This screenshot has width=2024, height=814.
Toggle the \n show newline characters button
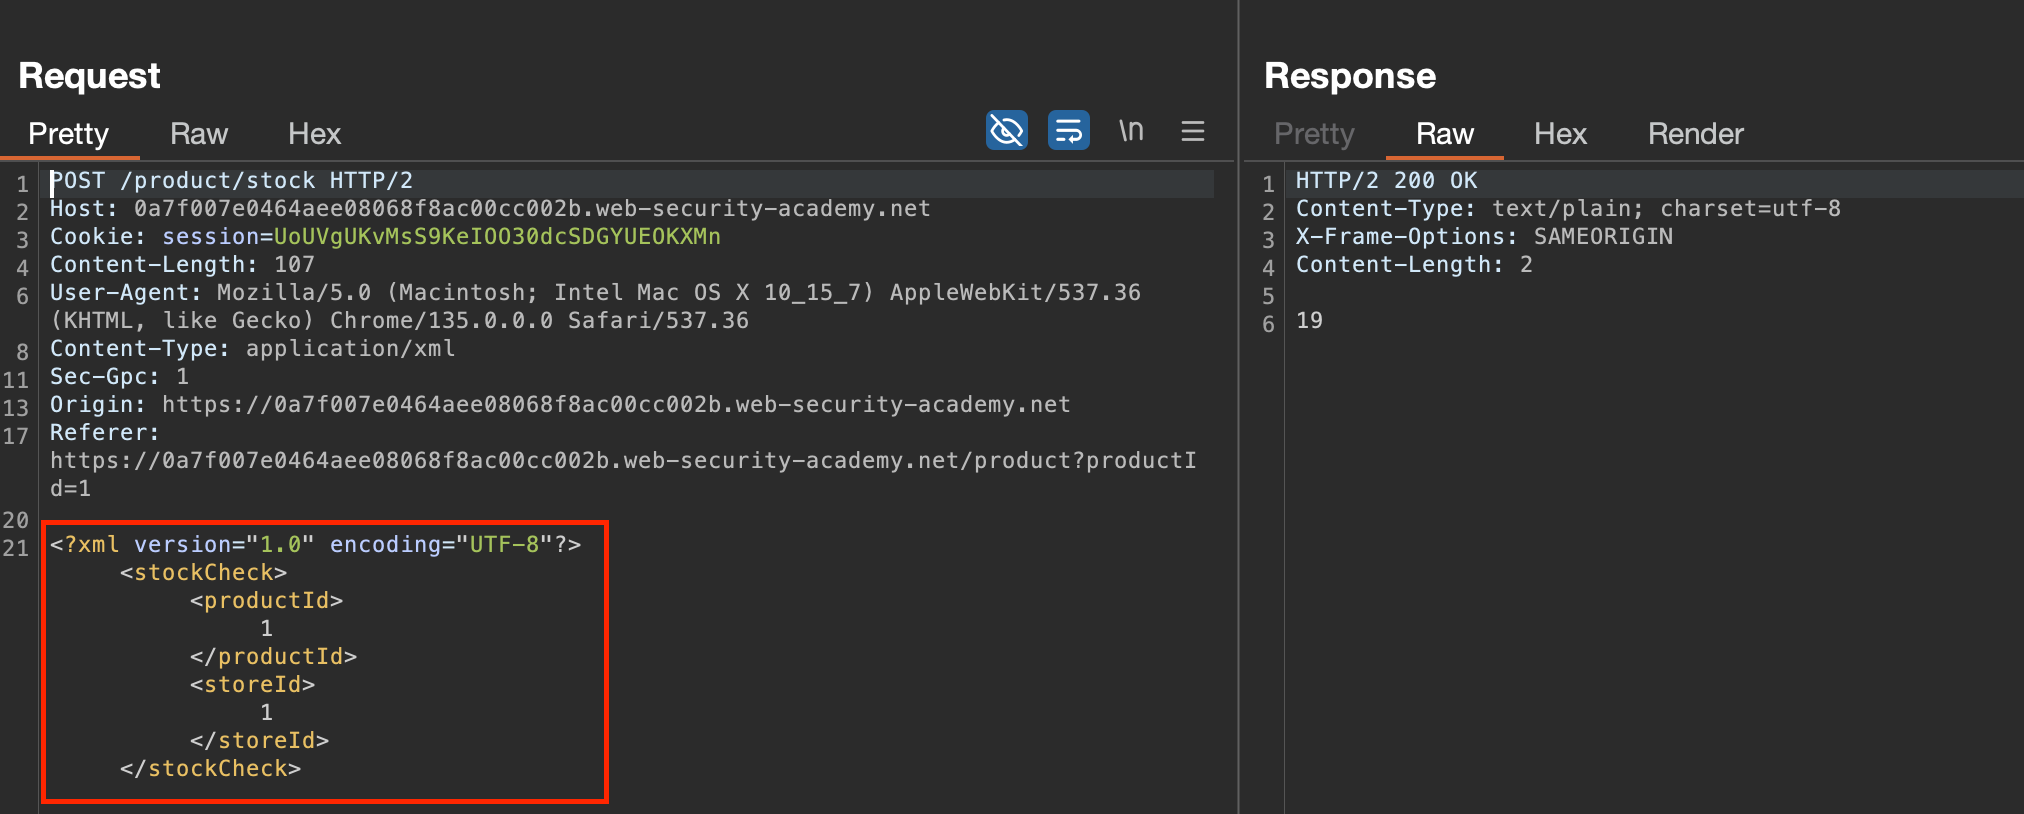(1131, 131)
